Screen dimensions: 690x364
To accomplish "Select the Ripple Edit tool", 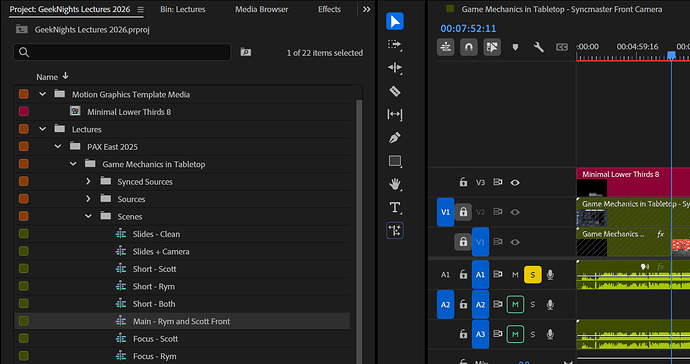I will pyautogui.click(x=395, y=68).
